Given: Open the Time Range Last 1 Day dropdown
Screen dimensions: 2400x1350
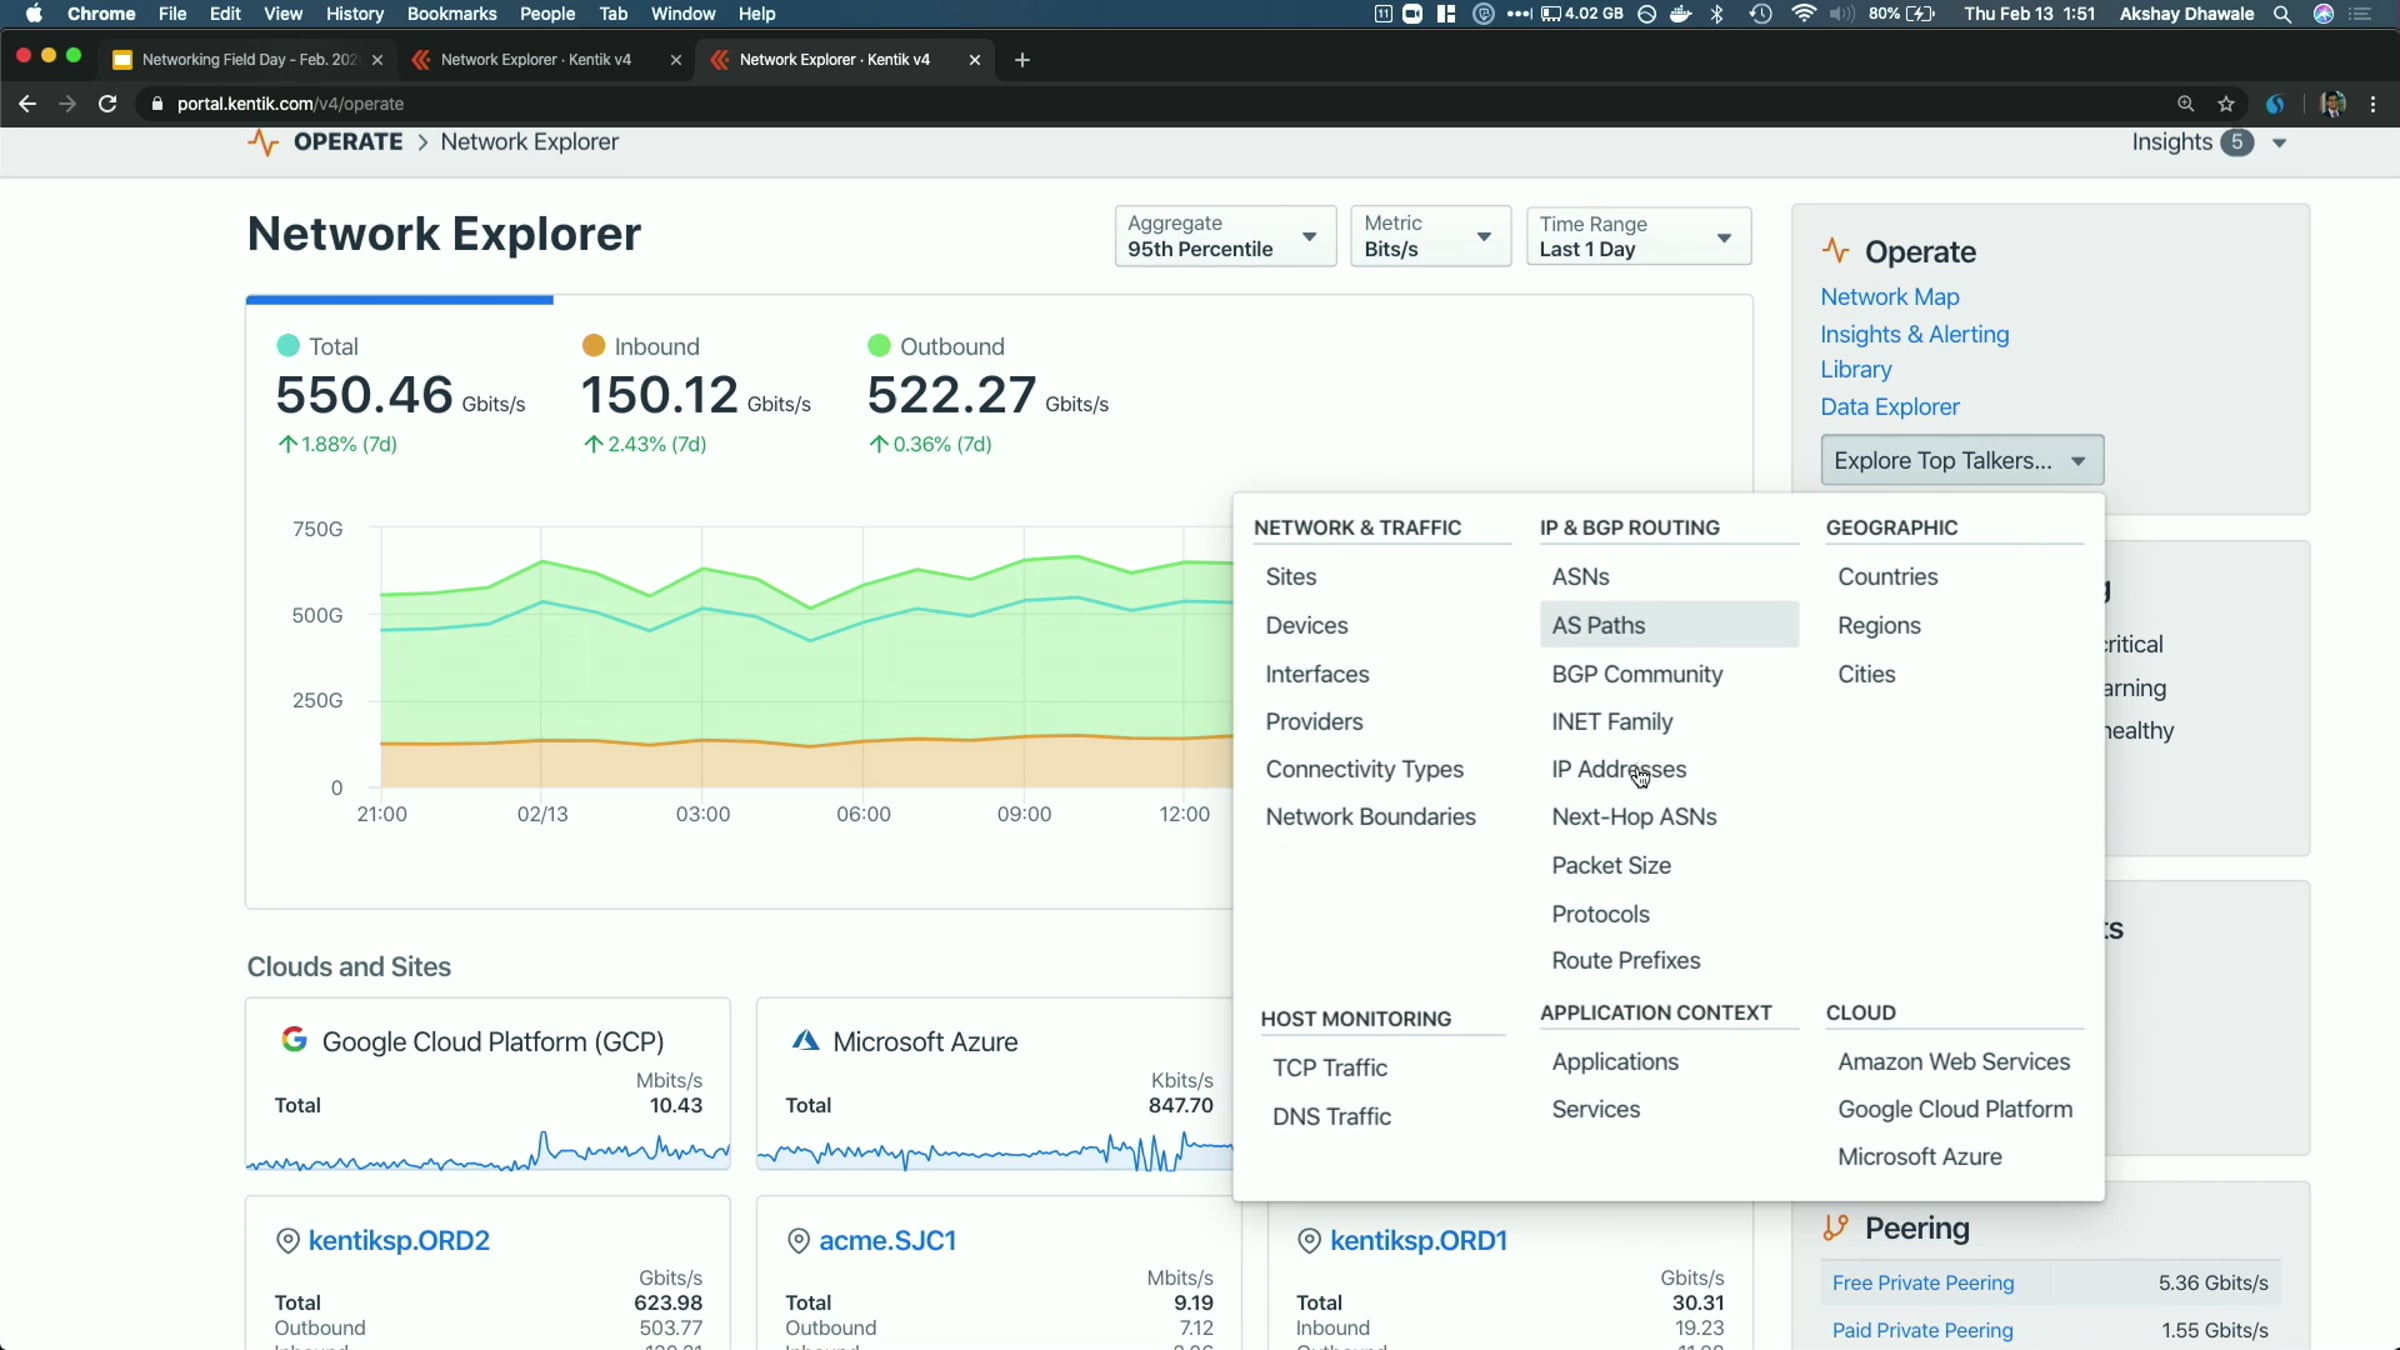Looking at the screenshot, I should tap(1638, 236).
